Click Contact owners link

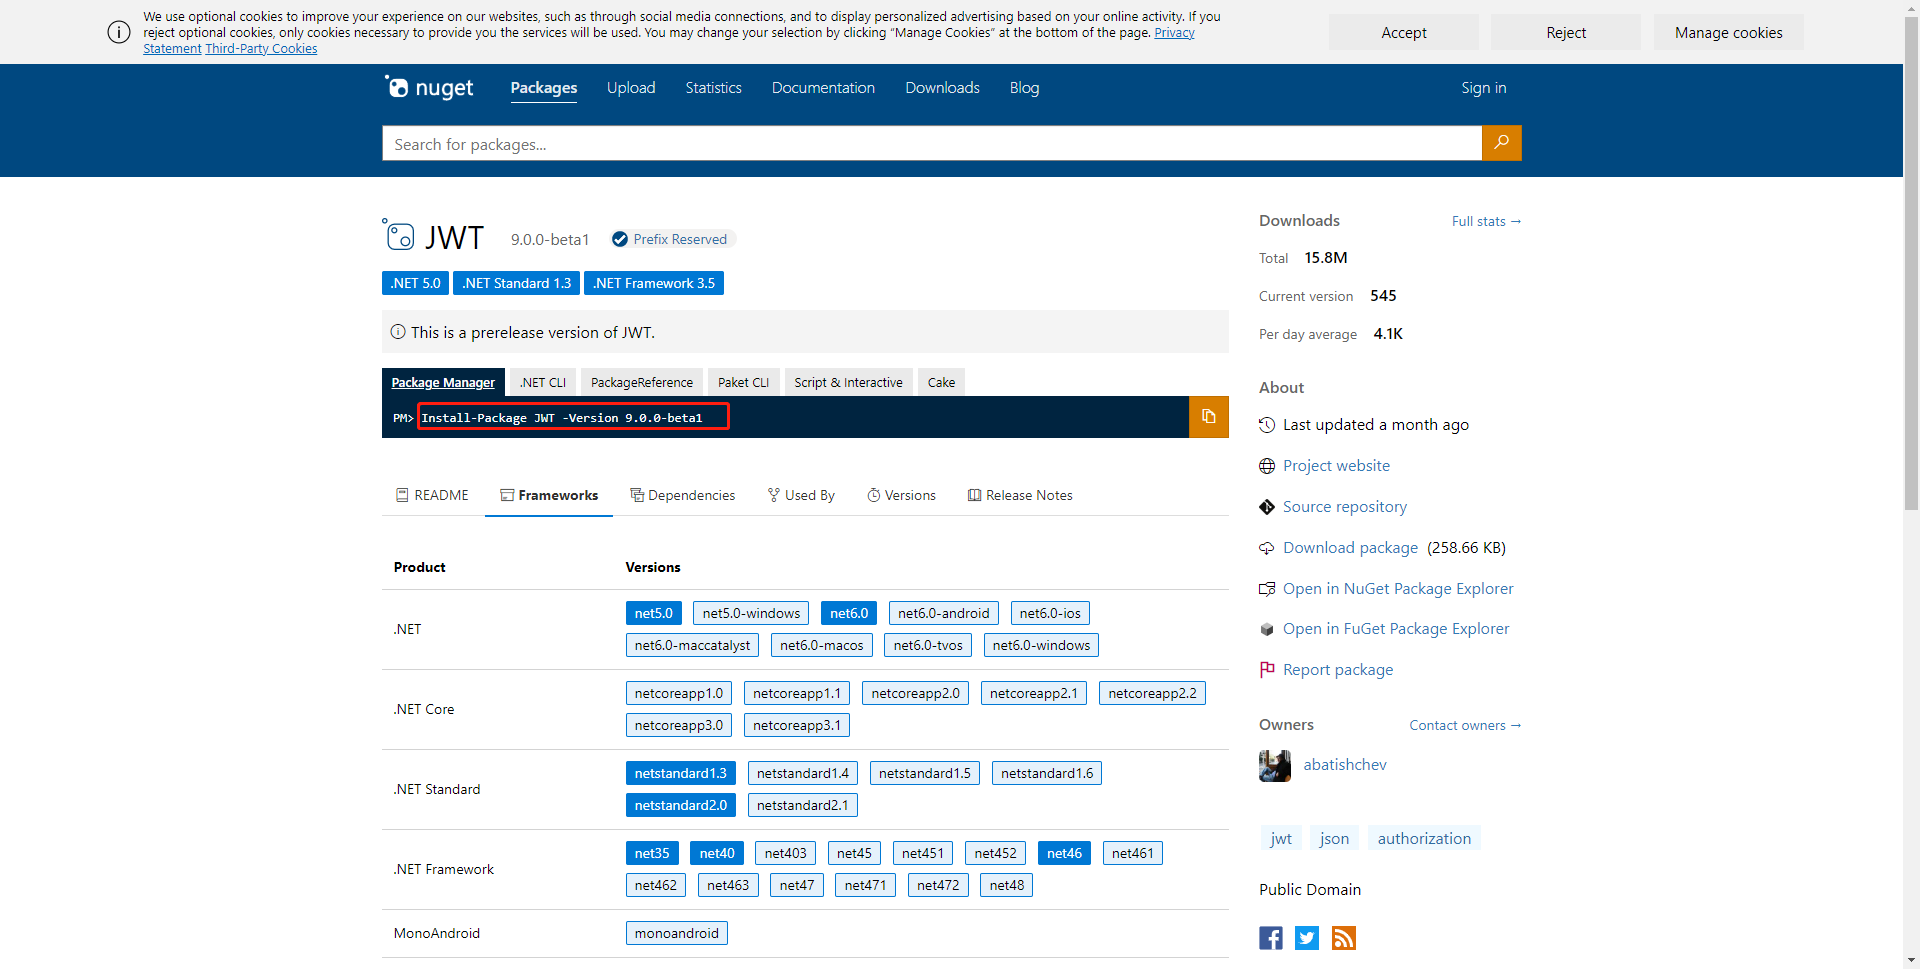pos(1465,725)
